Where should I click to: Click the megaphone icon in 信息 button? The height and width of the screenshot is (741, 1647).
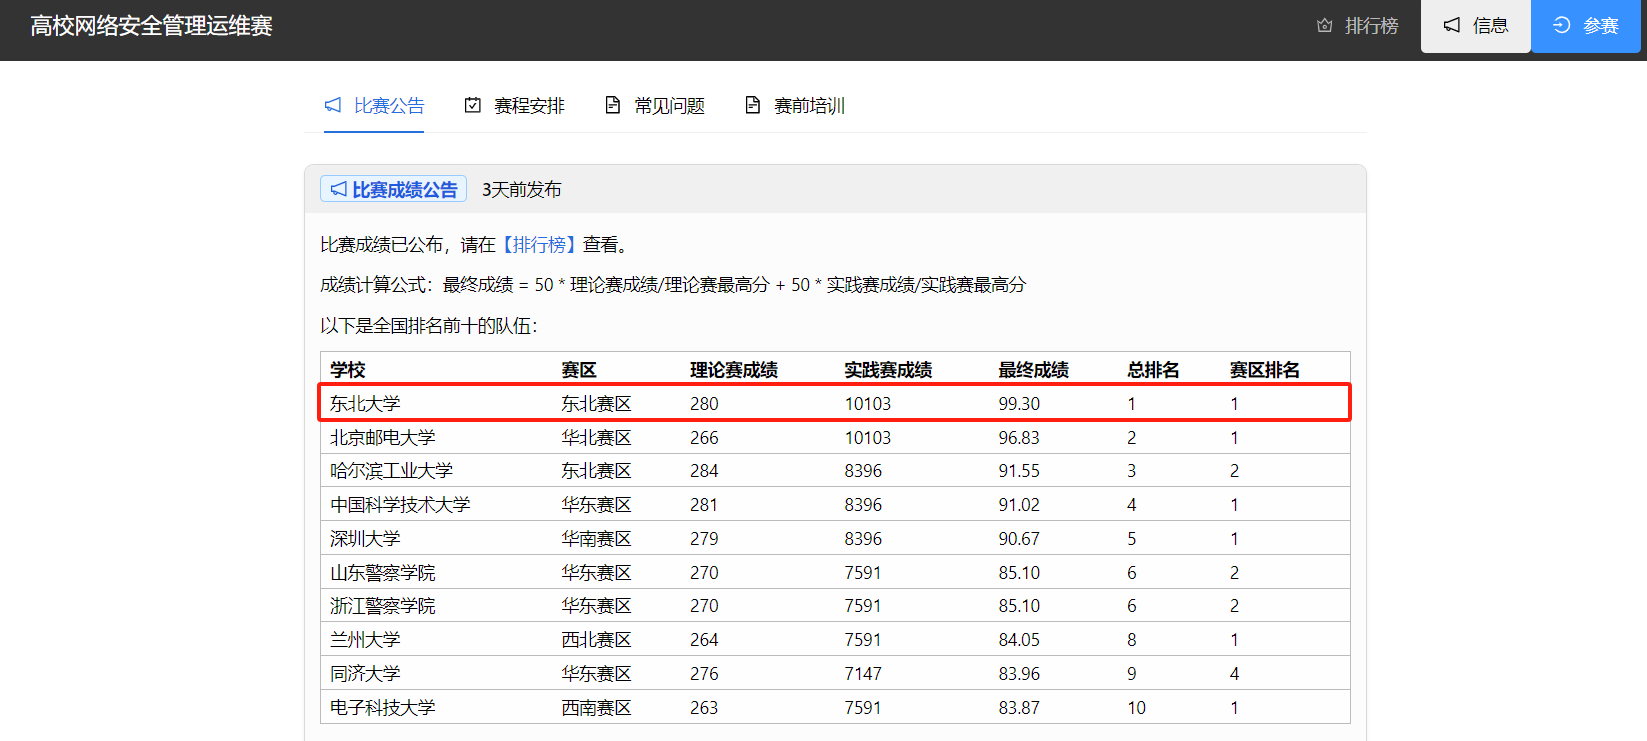point(1452,26)
